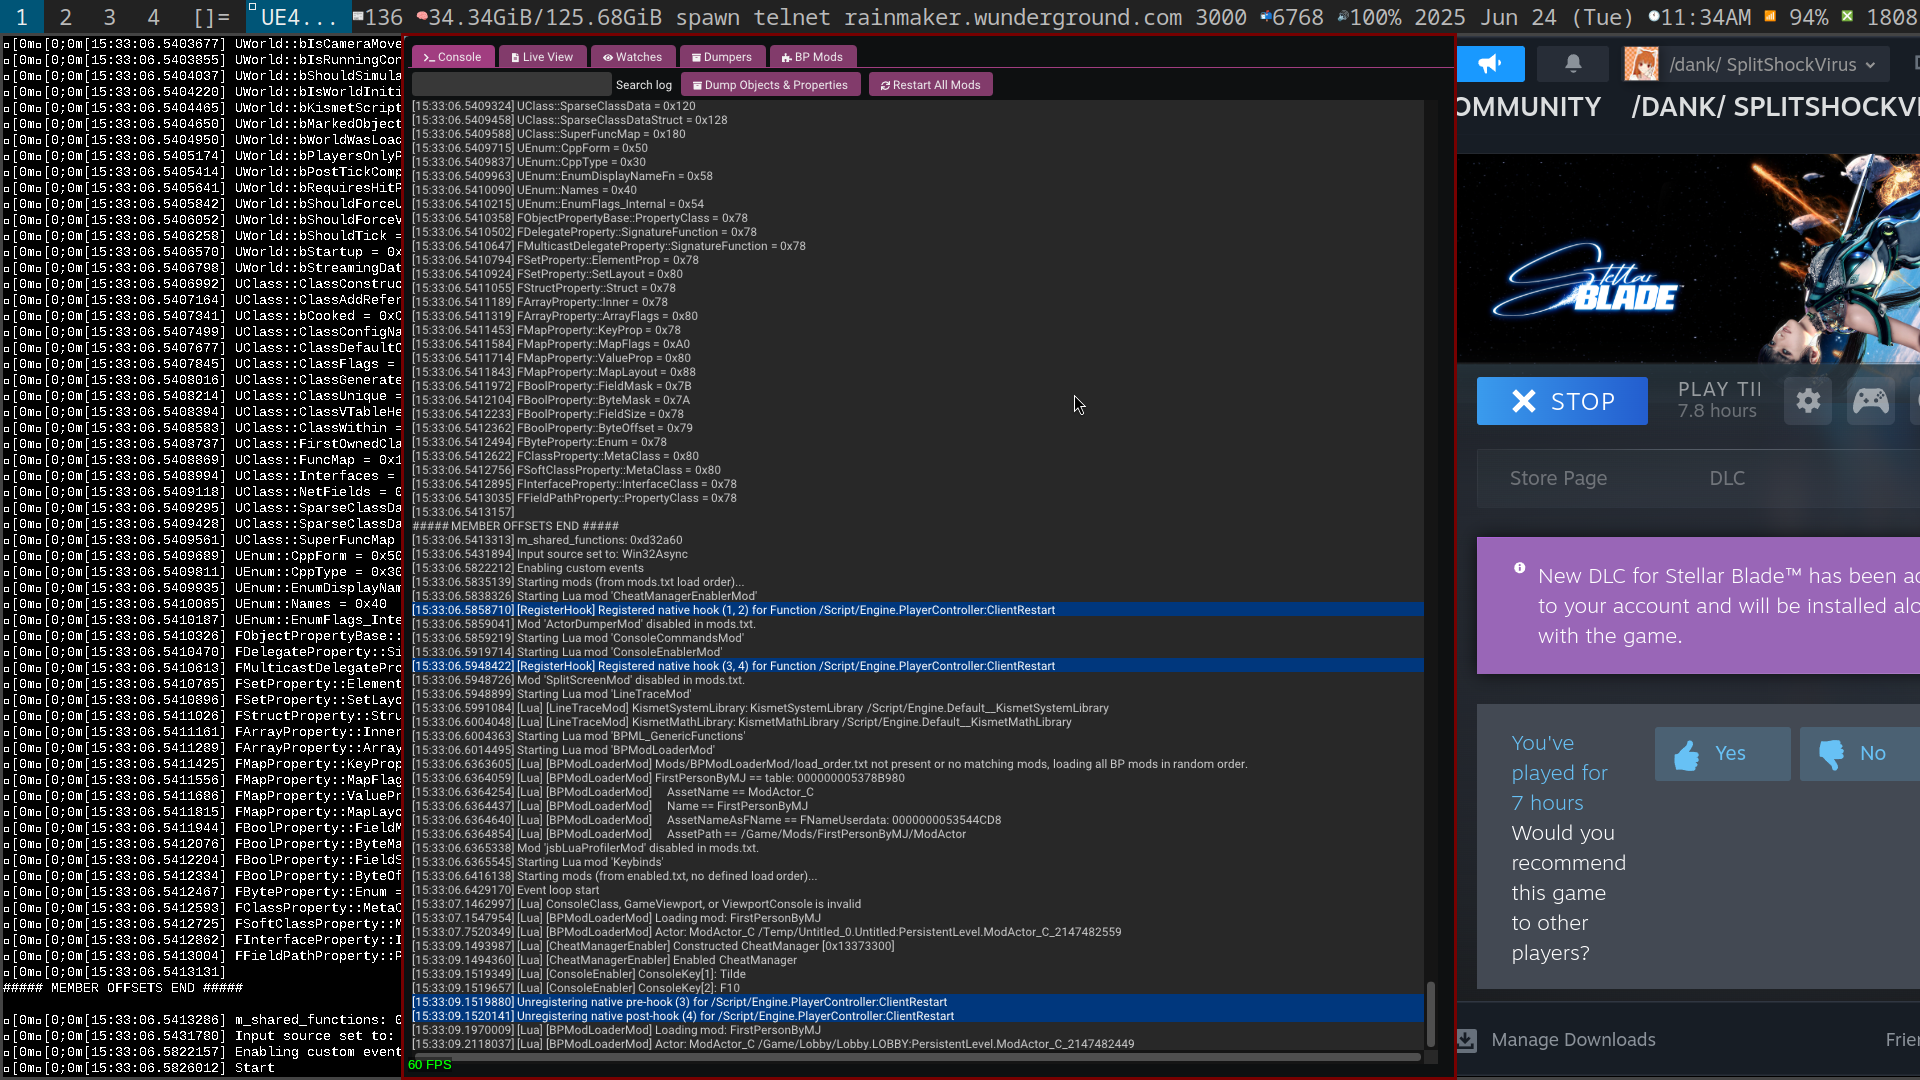This screenshot has height=1080, width=1920.
Task: Open the Steam notifications bell
Action: coord(1573,65)
